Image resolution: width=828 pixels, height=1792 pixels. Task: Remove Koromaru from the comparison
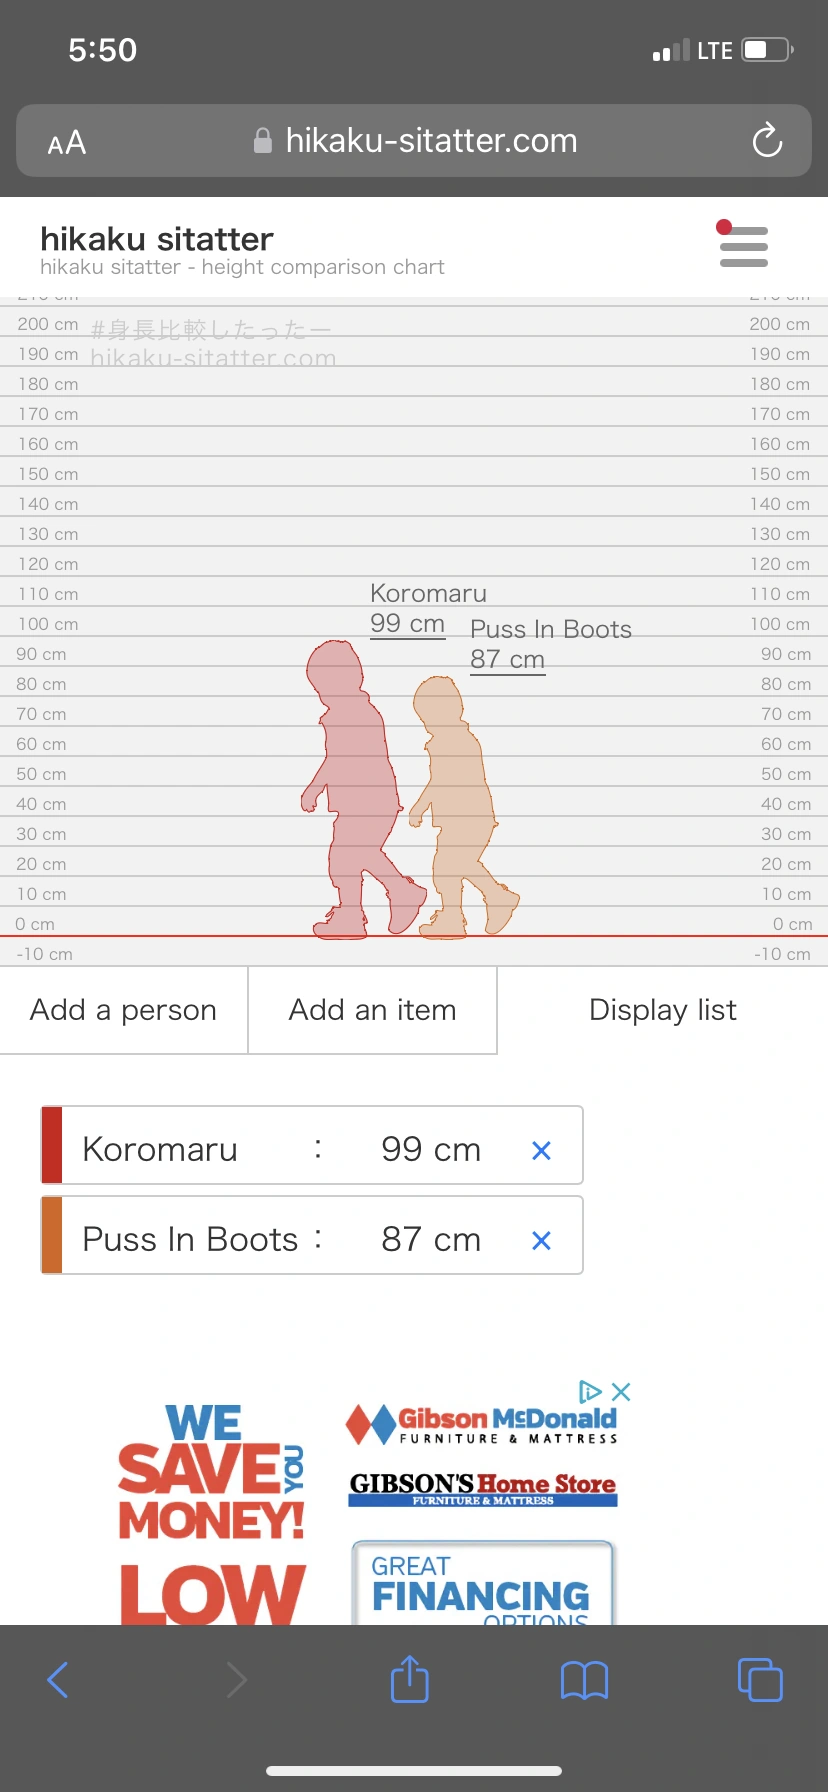point(541,1150)
